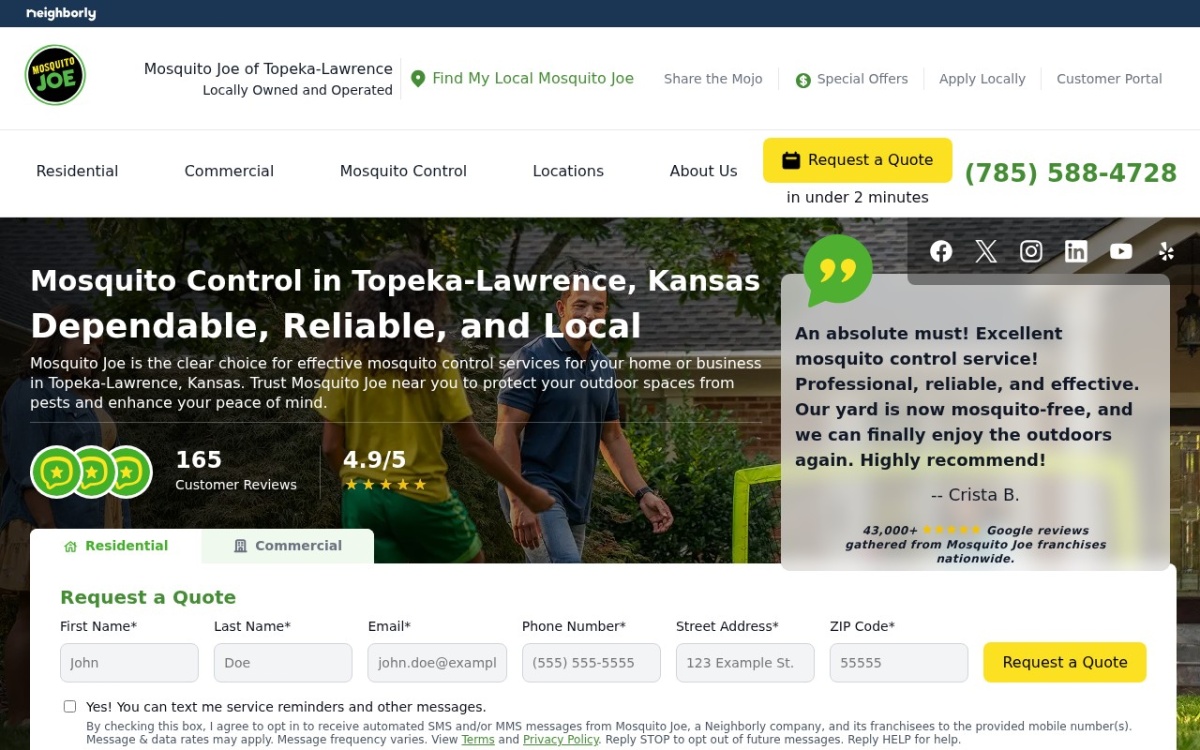Open the About Us menu
This screenshot has height=750, width=1200.
click(x=703, y=171)
